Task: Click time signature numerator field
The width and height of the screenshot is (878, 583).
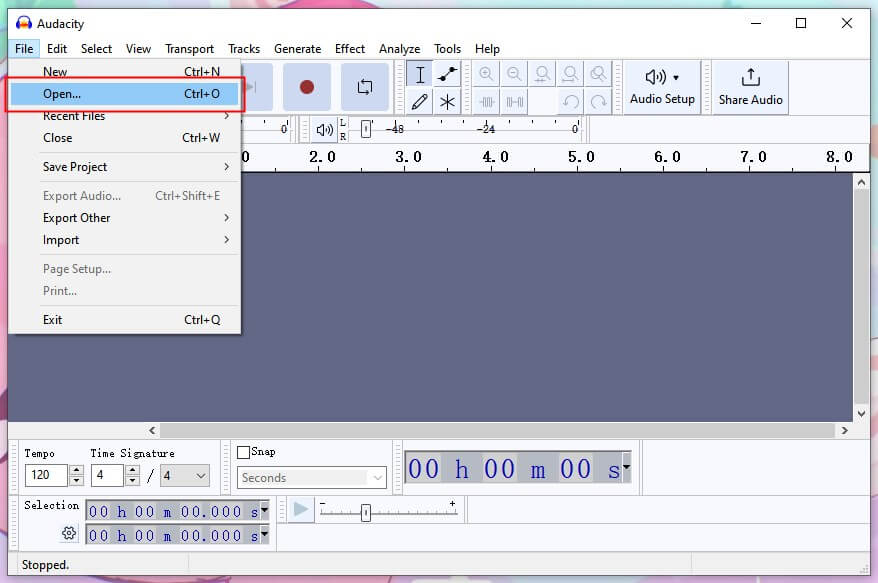Action: click(x=107, y=475)
